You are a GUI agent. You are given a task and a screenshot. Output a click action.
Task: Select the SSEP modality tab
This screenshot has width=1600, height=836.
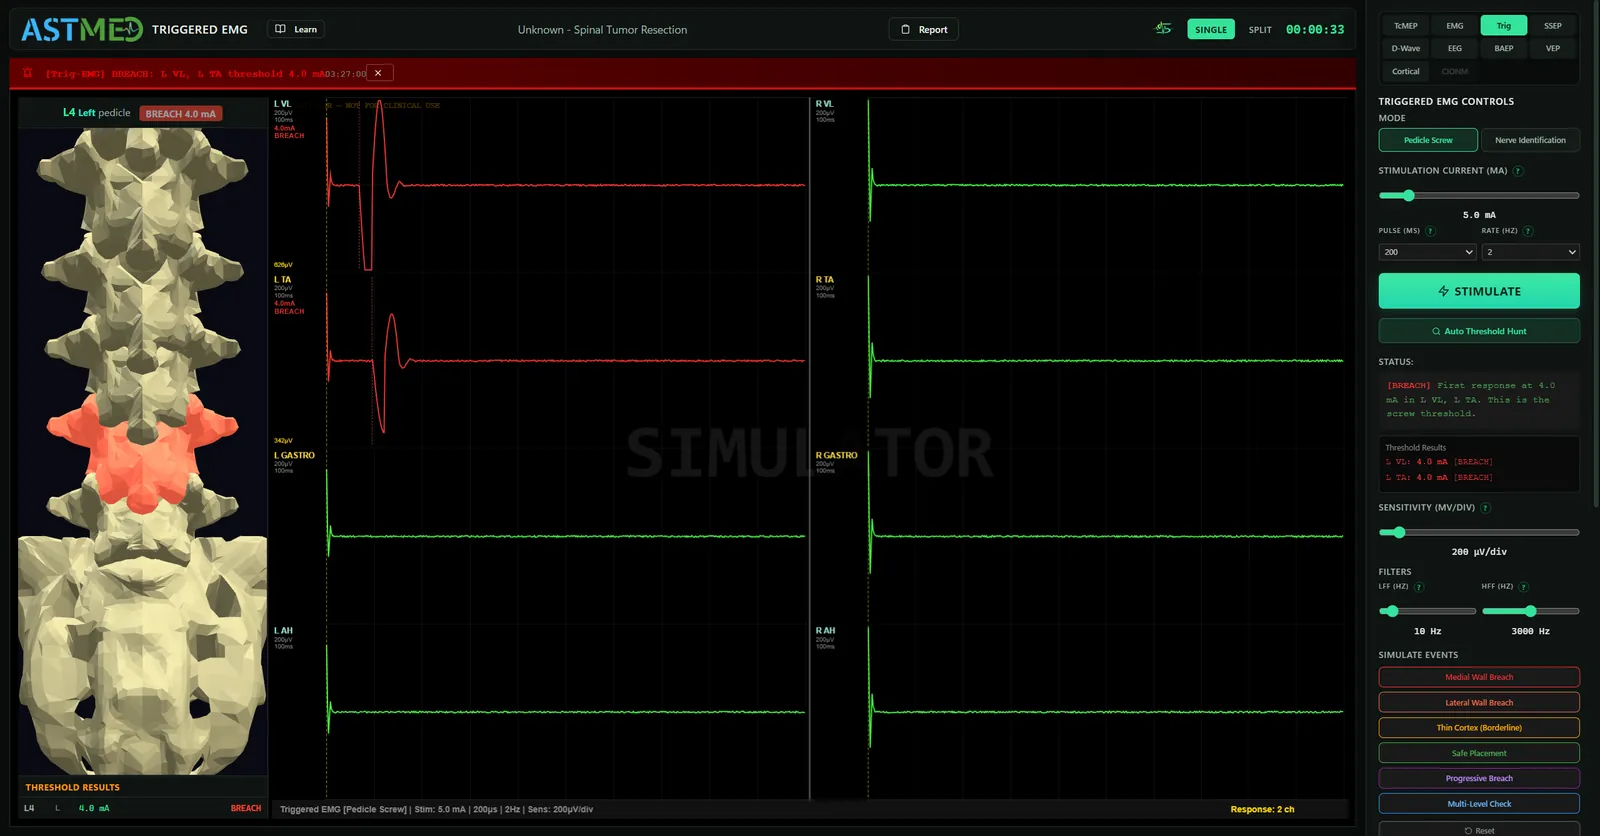[x=1553, y=26]
